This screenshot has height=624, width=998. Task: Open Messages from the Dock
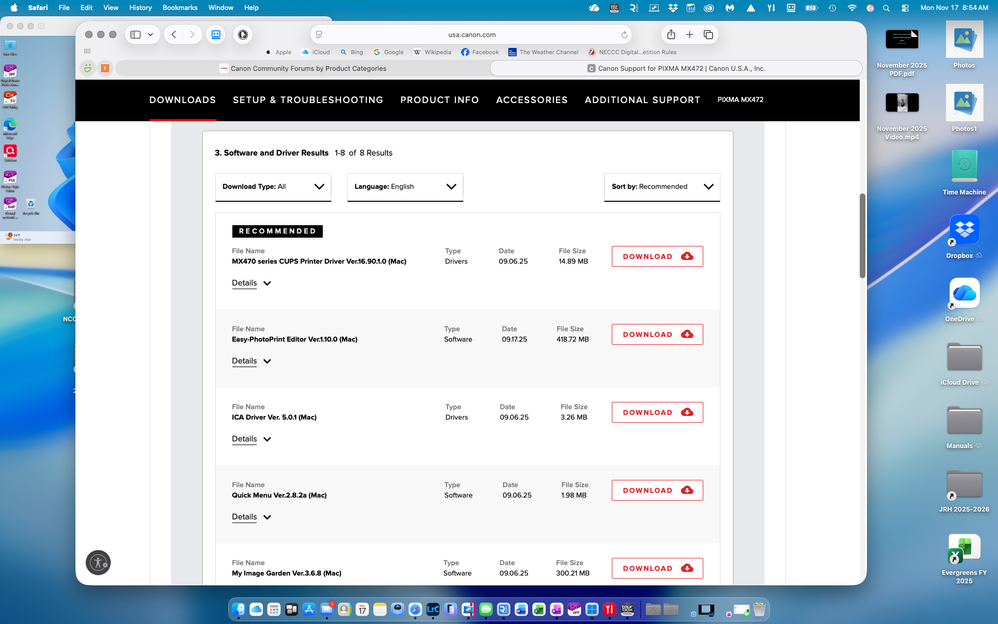tap(484, 608)
